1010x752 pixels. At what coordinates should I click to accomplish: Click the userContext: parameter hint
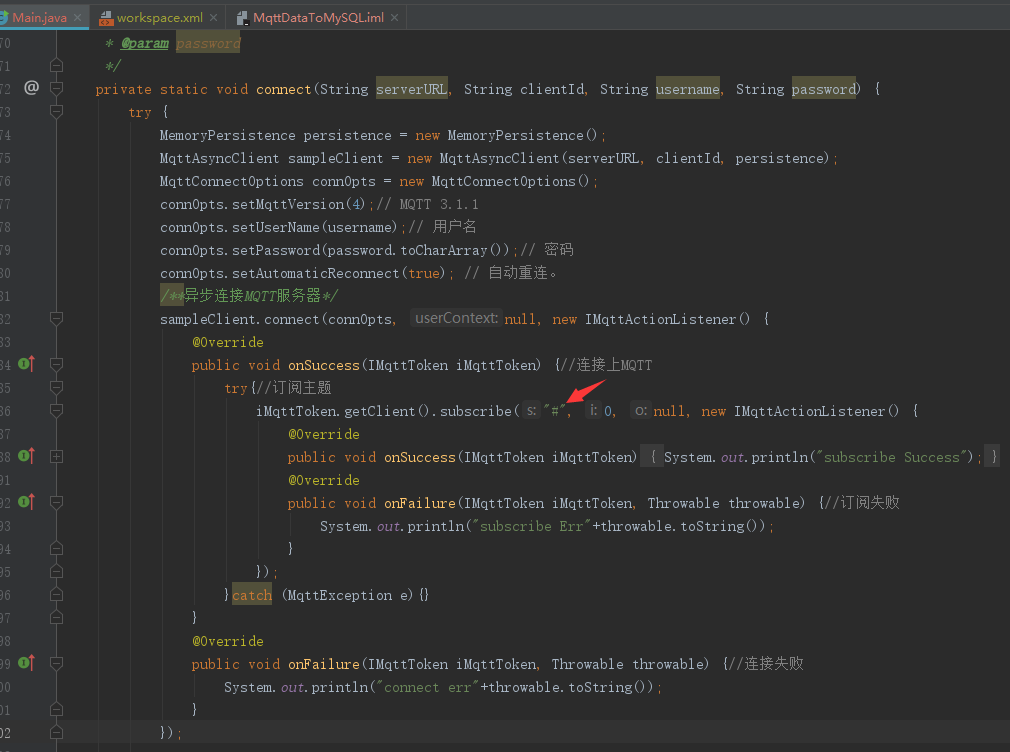pyautogui.click(x=456, y=318)
